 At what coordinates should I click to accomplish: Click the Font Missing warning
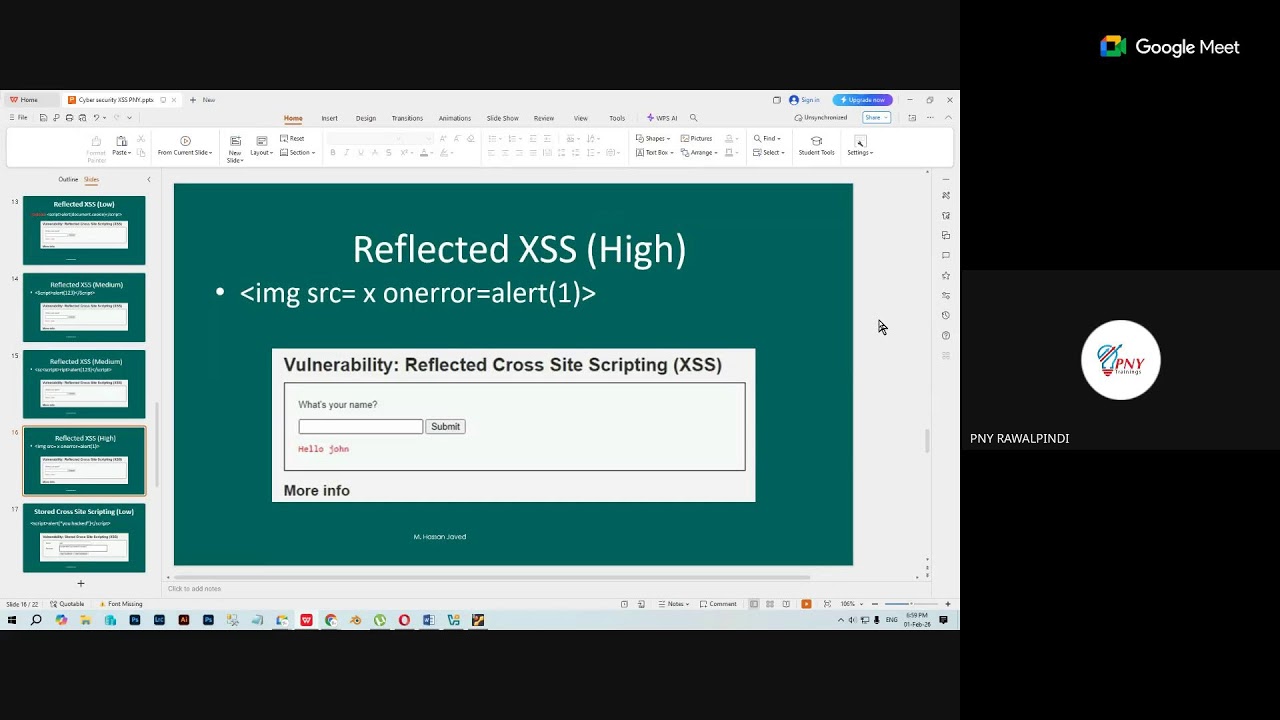[x=121, y=604]
